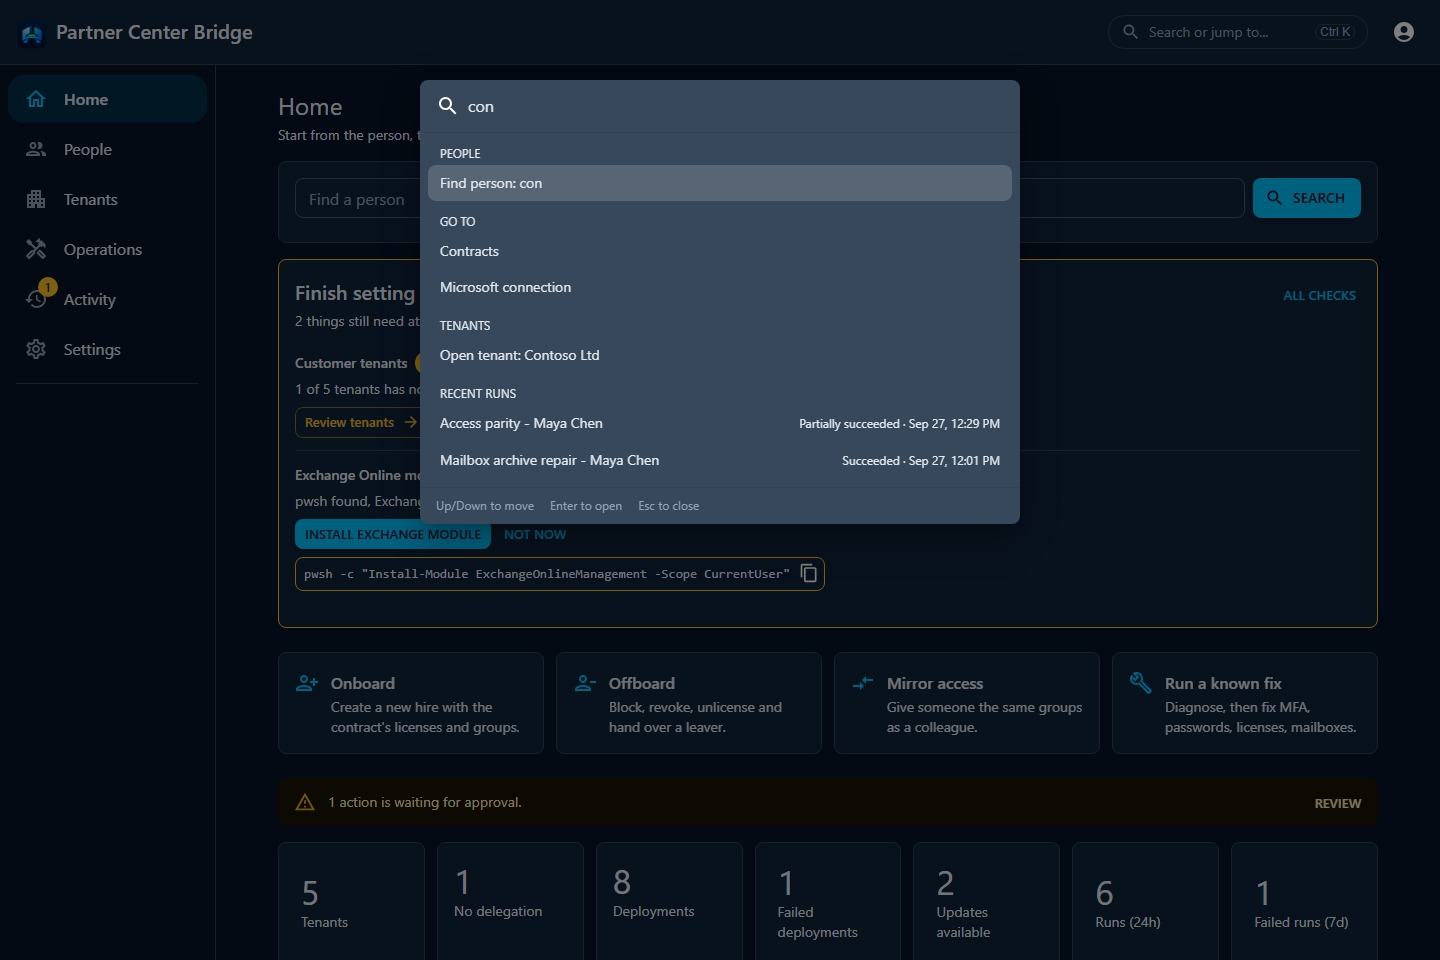Click the Partner Center Bridge logo icon
Screen dimensions: 1440x960
click(x=32, y=34)
